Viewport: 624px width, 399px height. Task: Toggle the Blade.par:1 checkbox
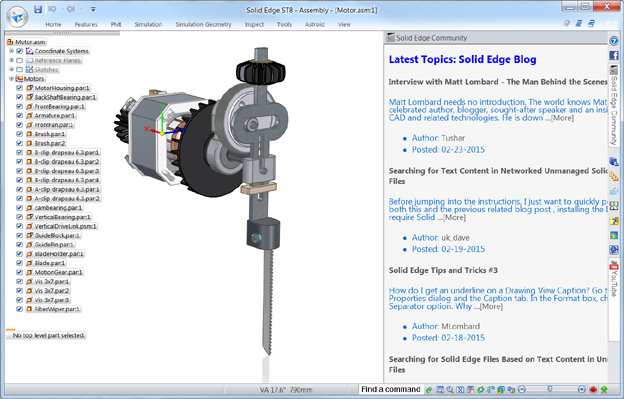(x=20, y=263)
